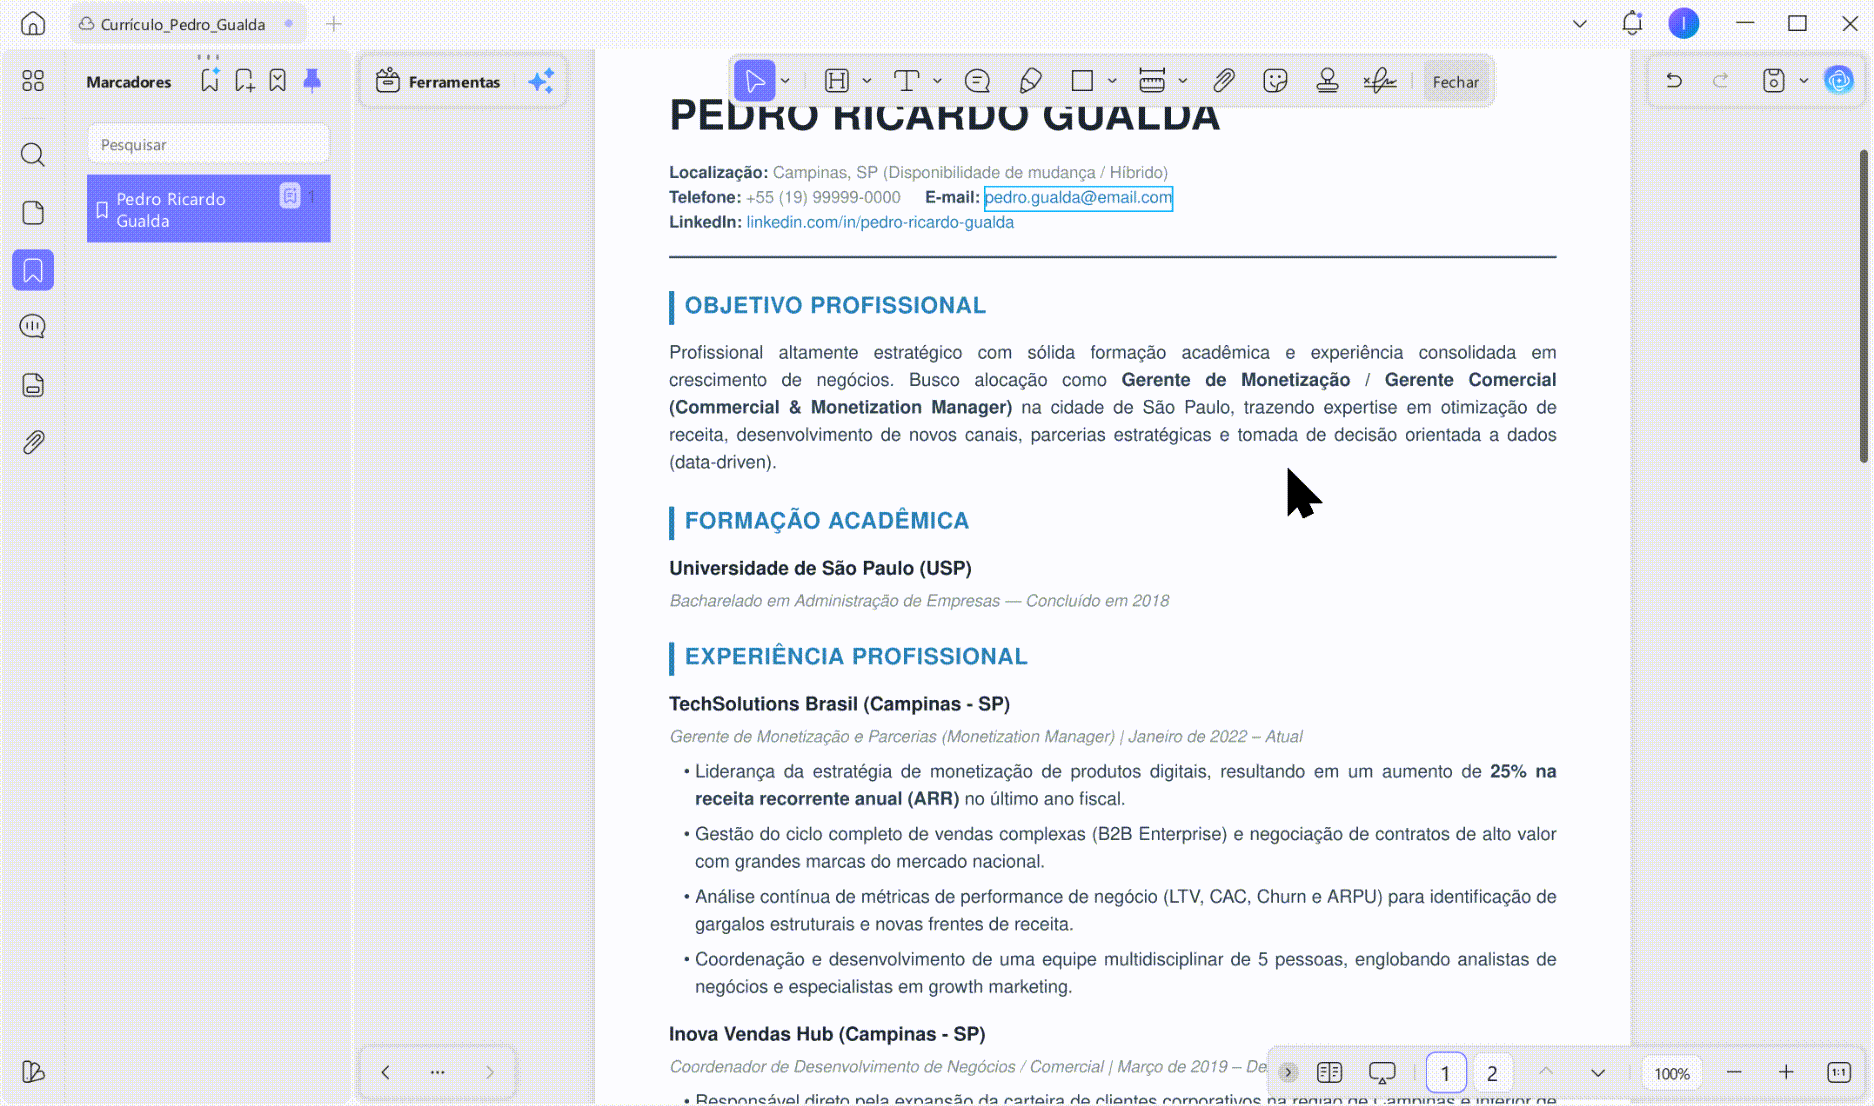Add new bookmark icon
The height and width of the screenshot is (1106, 1874).
[244, 81]
